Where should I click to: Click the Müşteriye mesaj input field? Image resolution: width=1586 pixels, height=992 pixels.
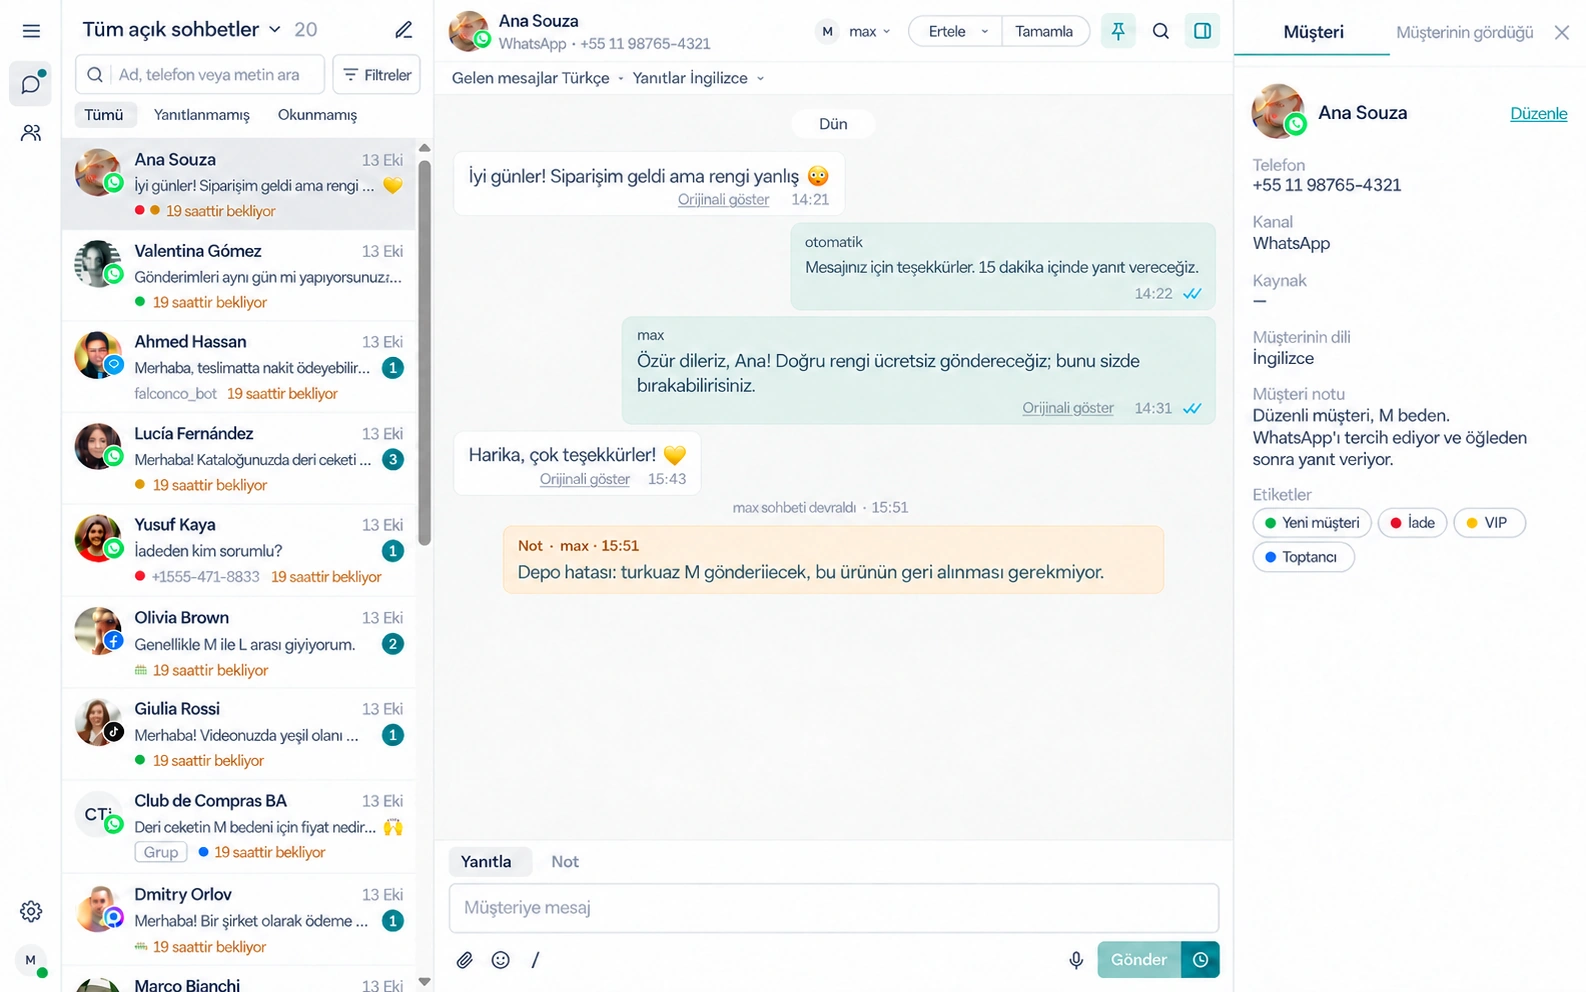tap(834, 908)
